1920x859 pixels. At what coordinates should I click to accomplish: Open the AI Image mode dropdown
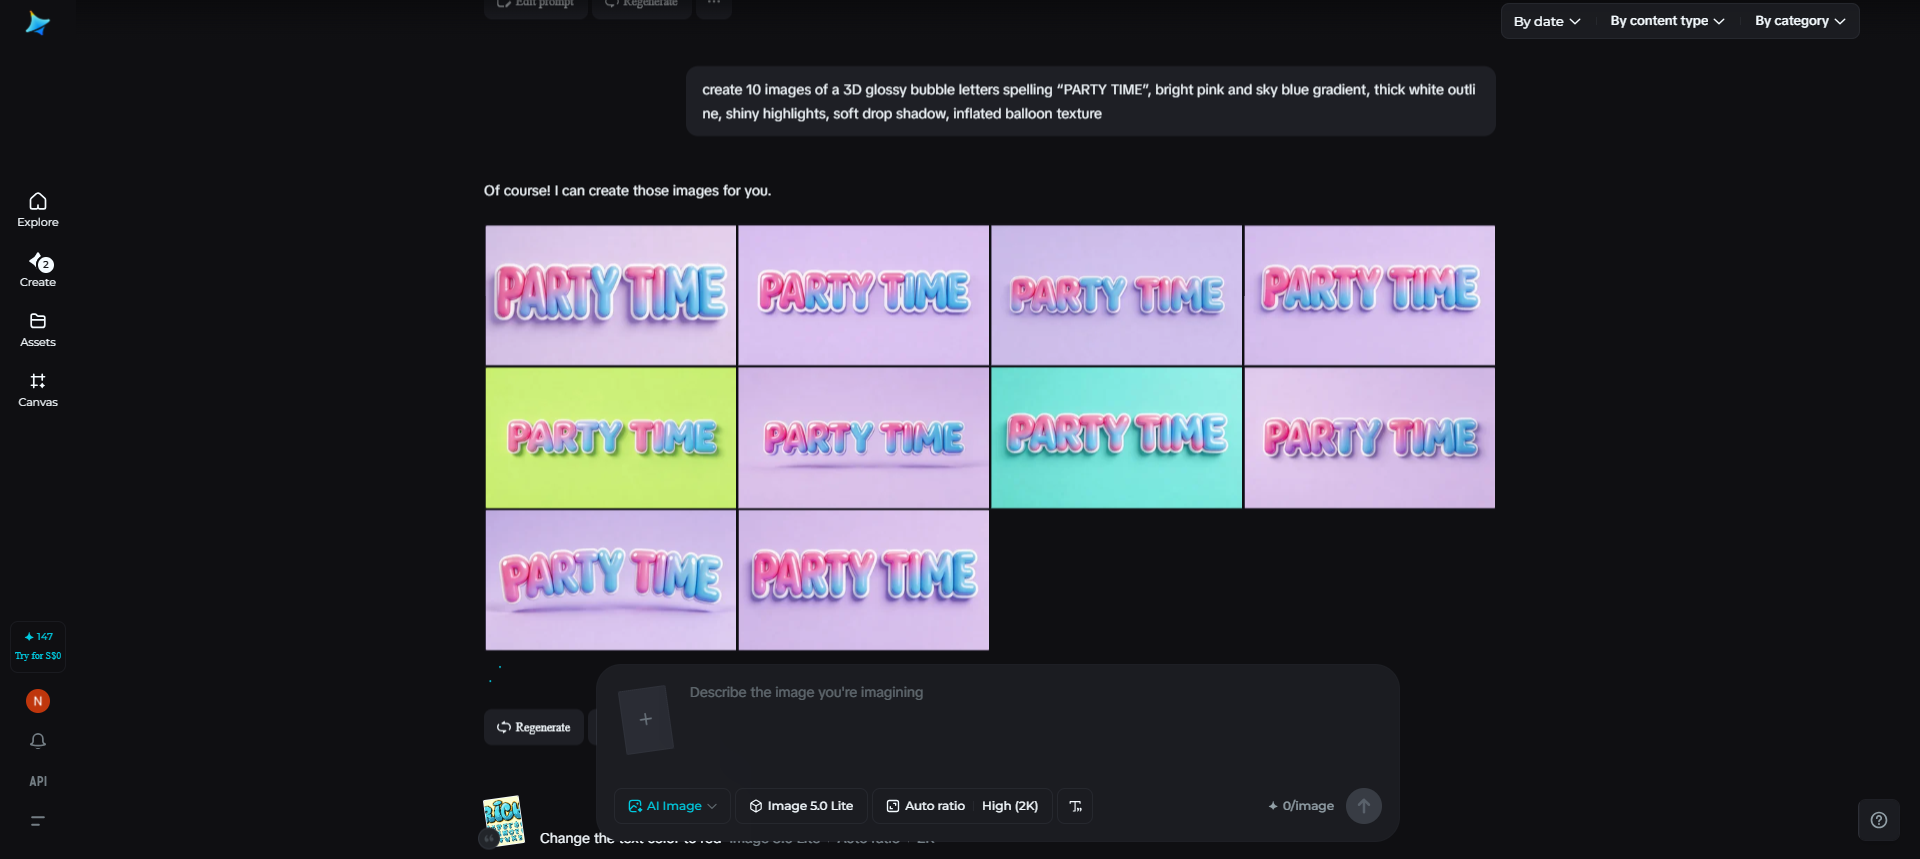click(x=672, y=806)
